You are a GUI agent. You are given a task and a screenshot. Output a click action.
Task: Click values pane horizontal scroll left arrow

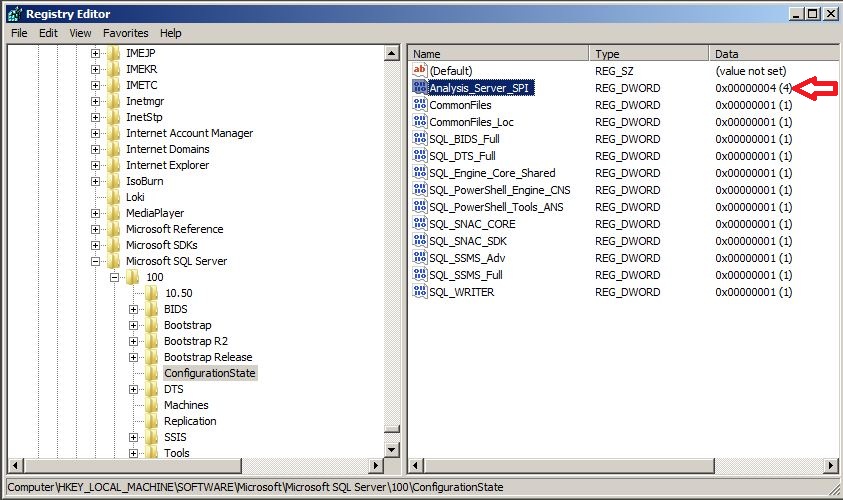click(x=417, y=466)
